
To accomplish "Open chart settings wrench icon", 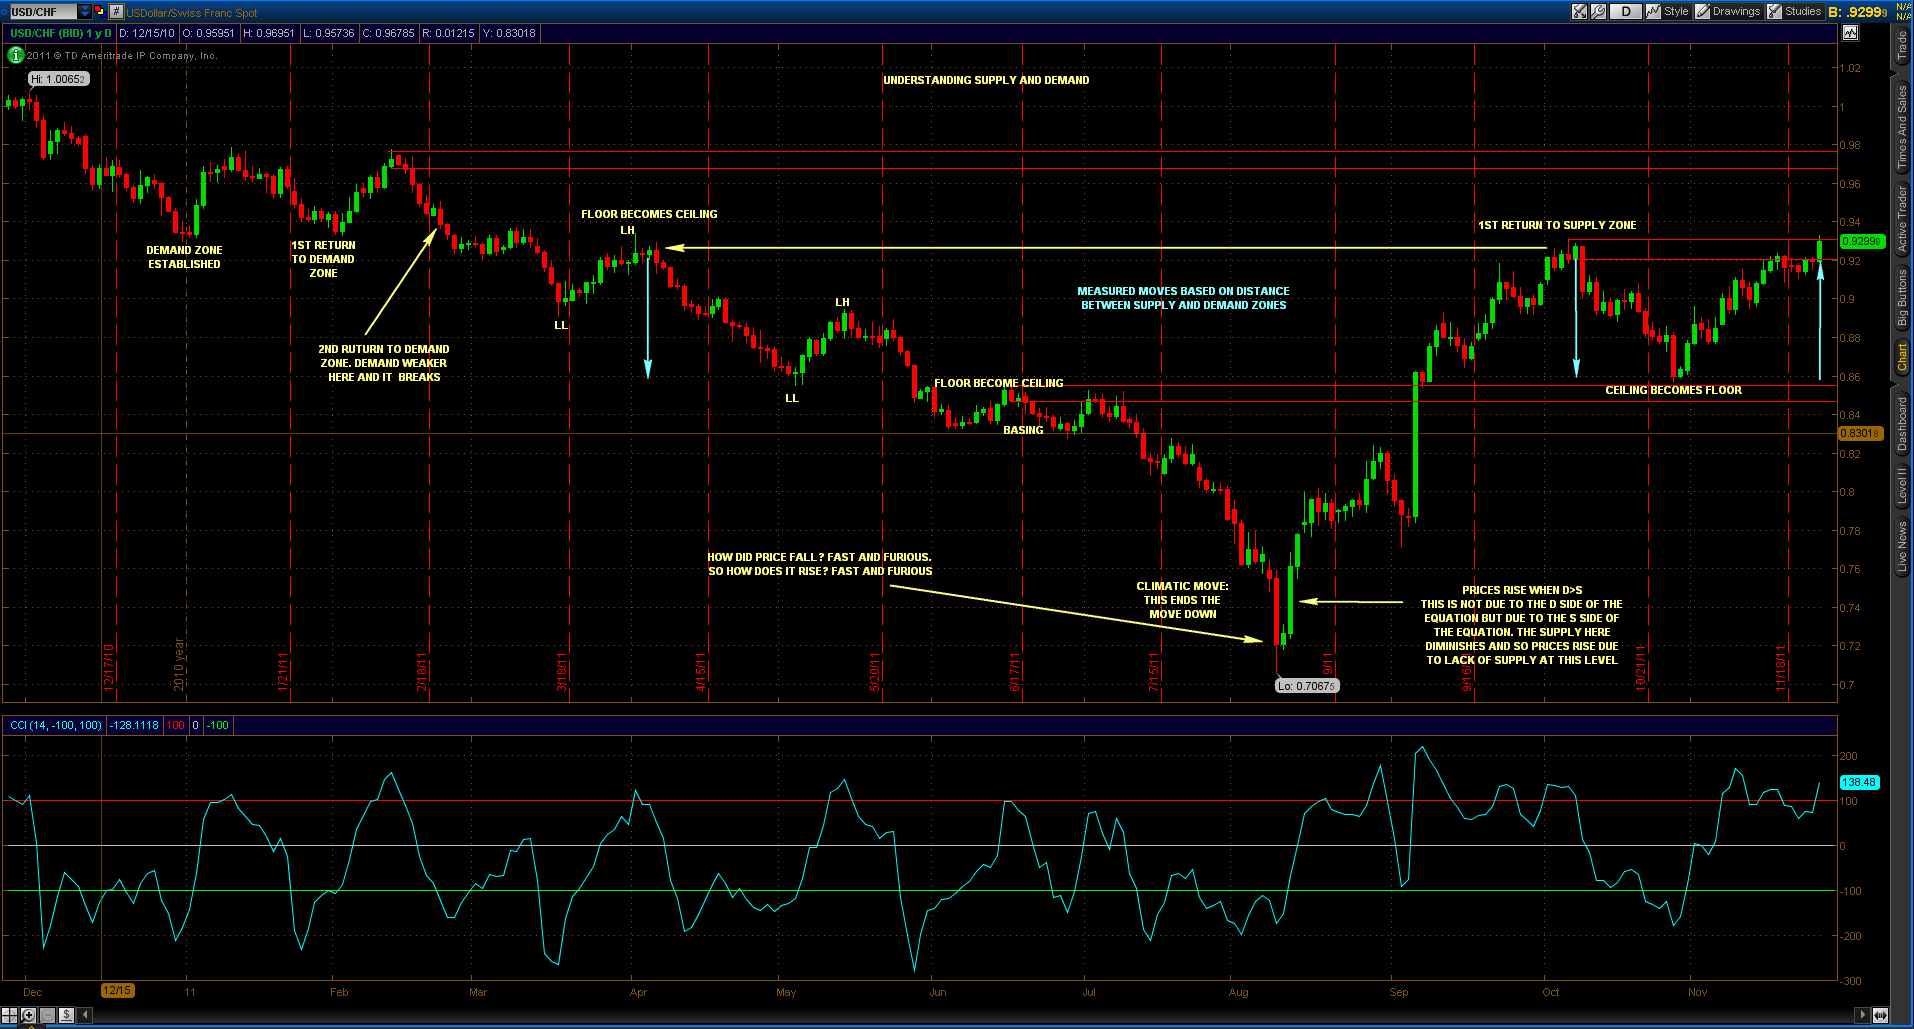I will pyautogui.click(x=1598, y=12).
